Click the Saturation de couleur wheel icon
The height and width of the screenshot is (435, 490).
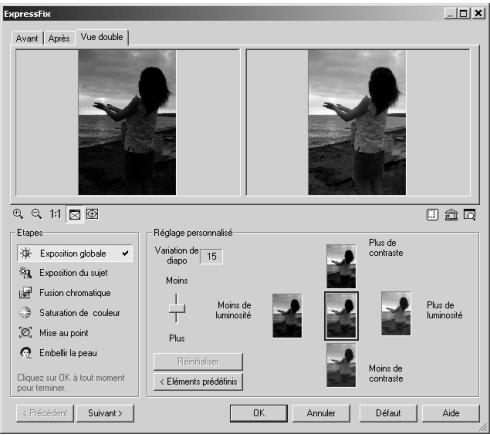tap(25, 313)
